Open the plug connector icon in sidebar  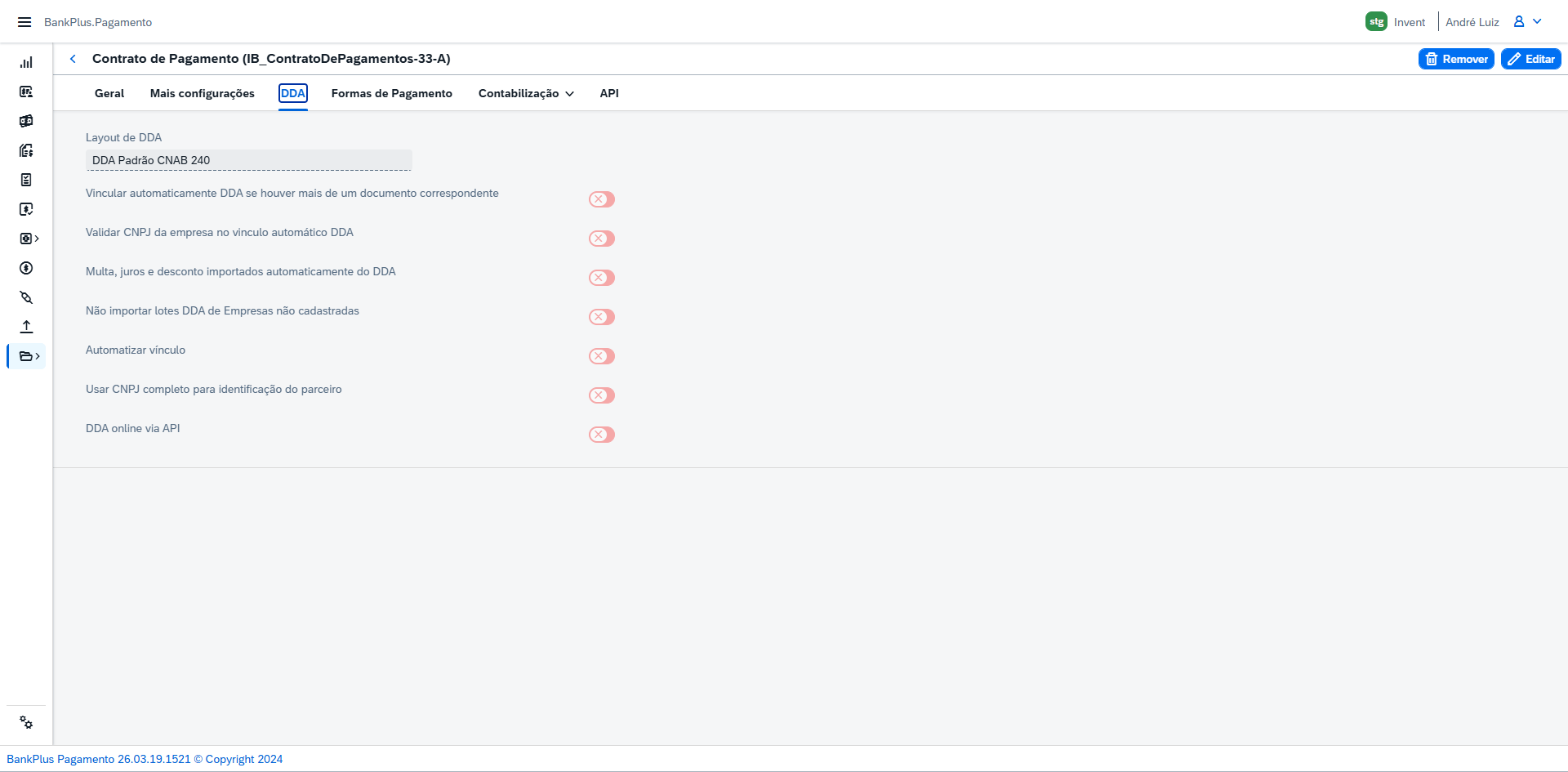pos(27,297)
